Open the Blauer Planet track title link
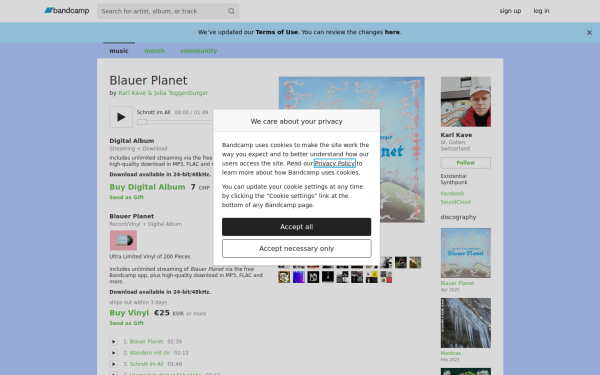Image resolution: width=600 pixels, height=375 pixels. [146, 341]
